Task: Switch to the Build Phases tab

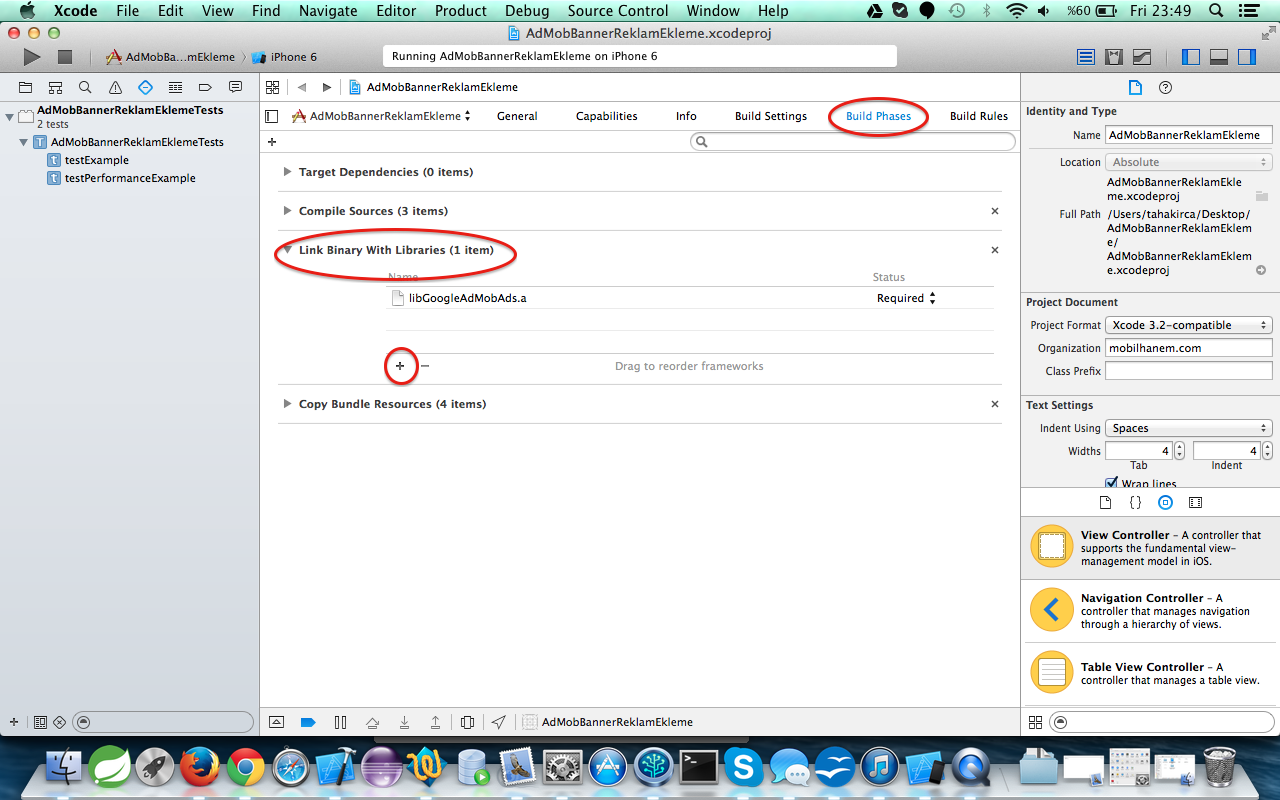Action: [x=878, y=116]
